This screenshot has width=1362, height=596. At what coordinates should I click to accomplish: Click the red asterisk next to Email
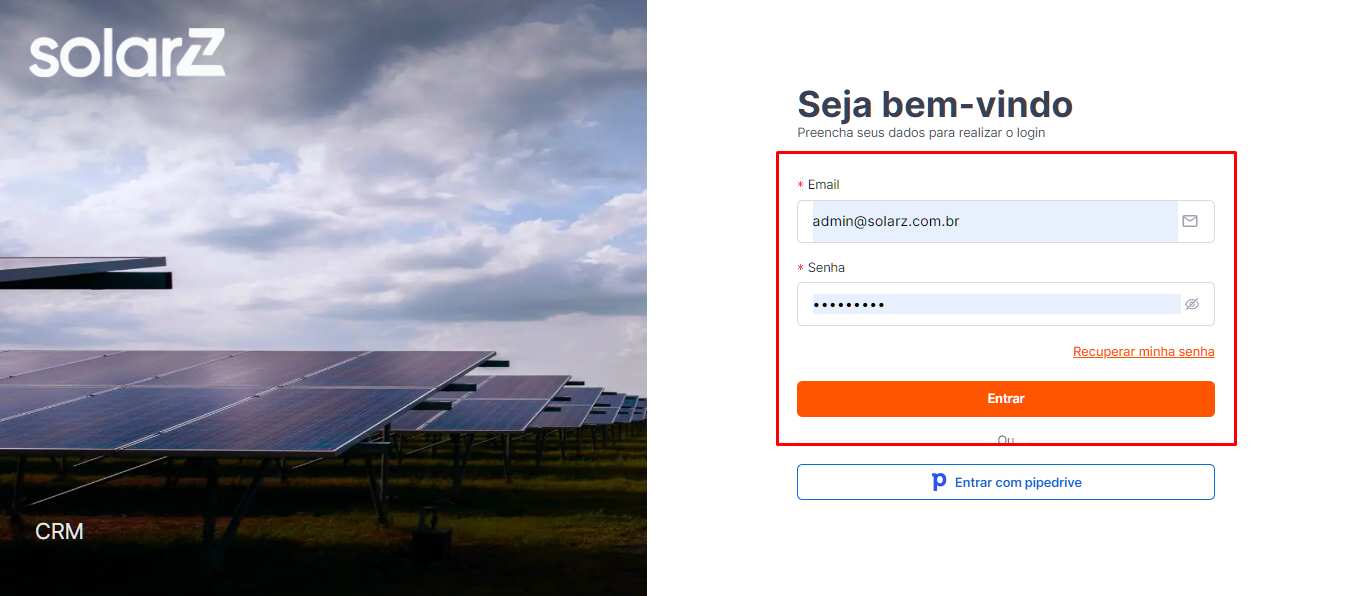[799, 184]
